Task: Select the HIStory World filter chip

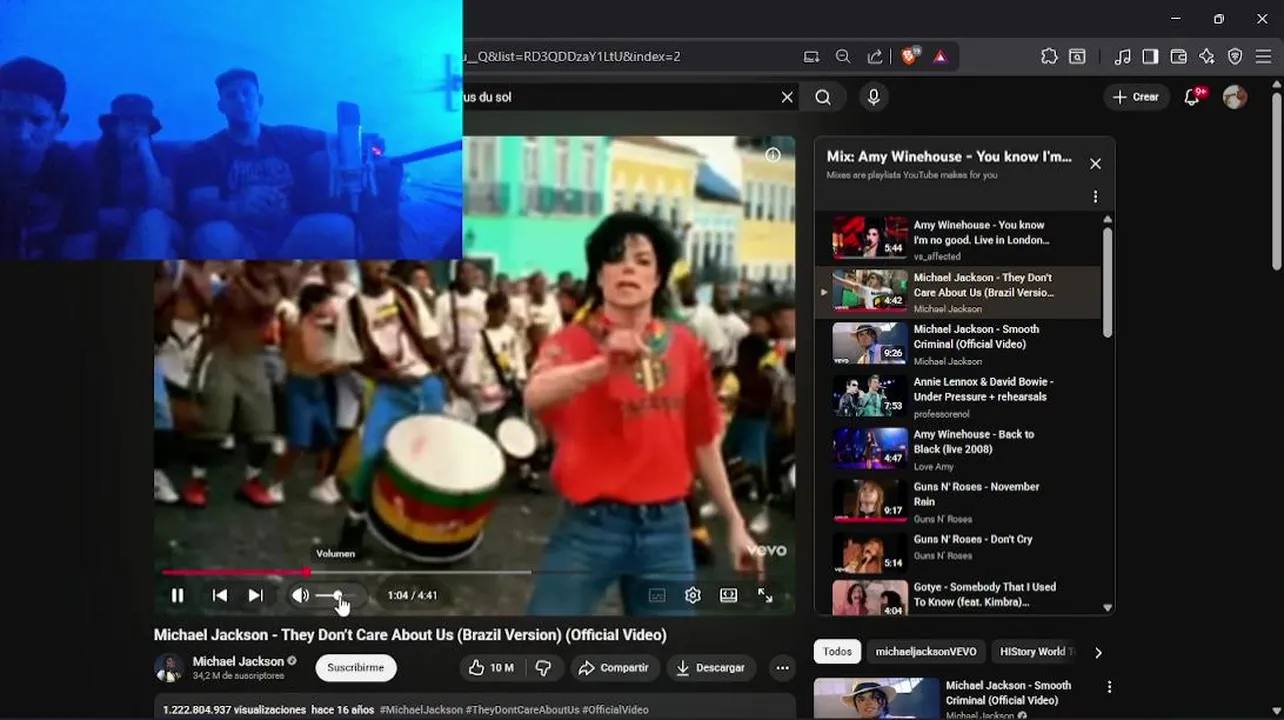Action: pos(1035,652)
